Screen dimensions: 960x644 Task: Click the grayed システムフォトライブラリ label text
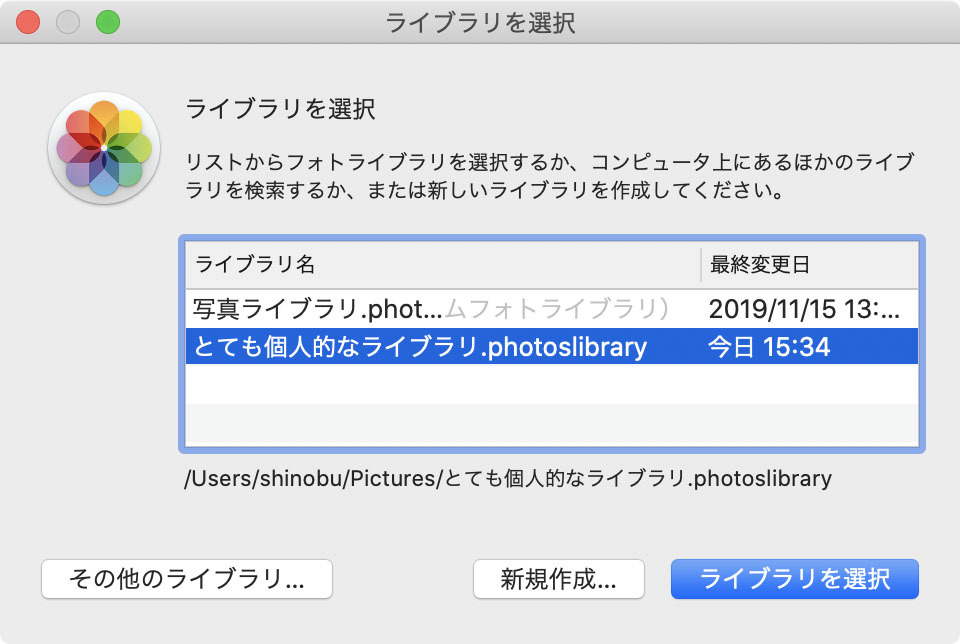point(556,309)
